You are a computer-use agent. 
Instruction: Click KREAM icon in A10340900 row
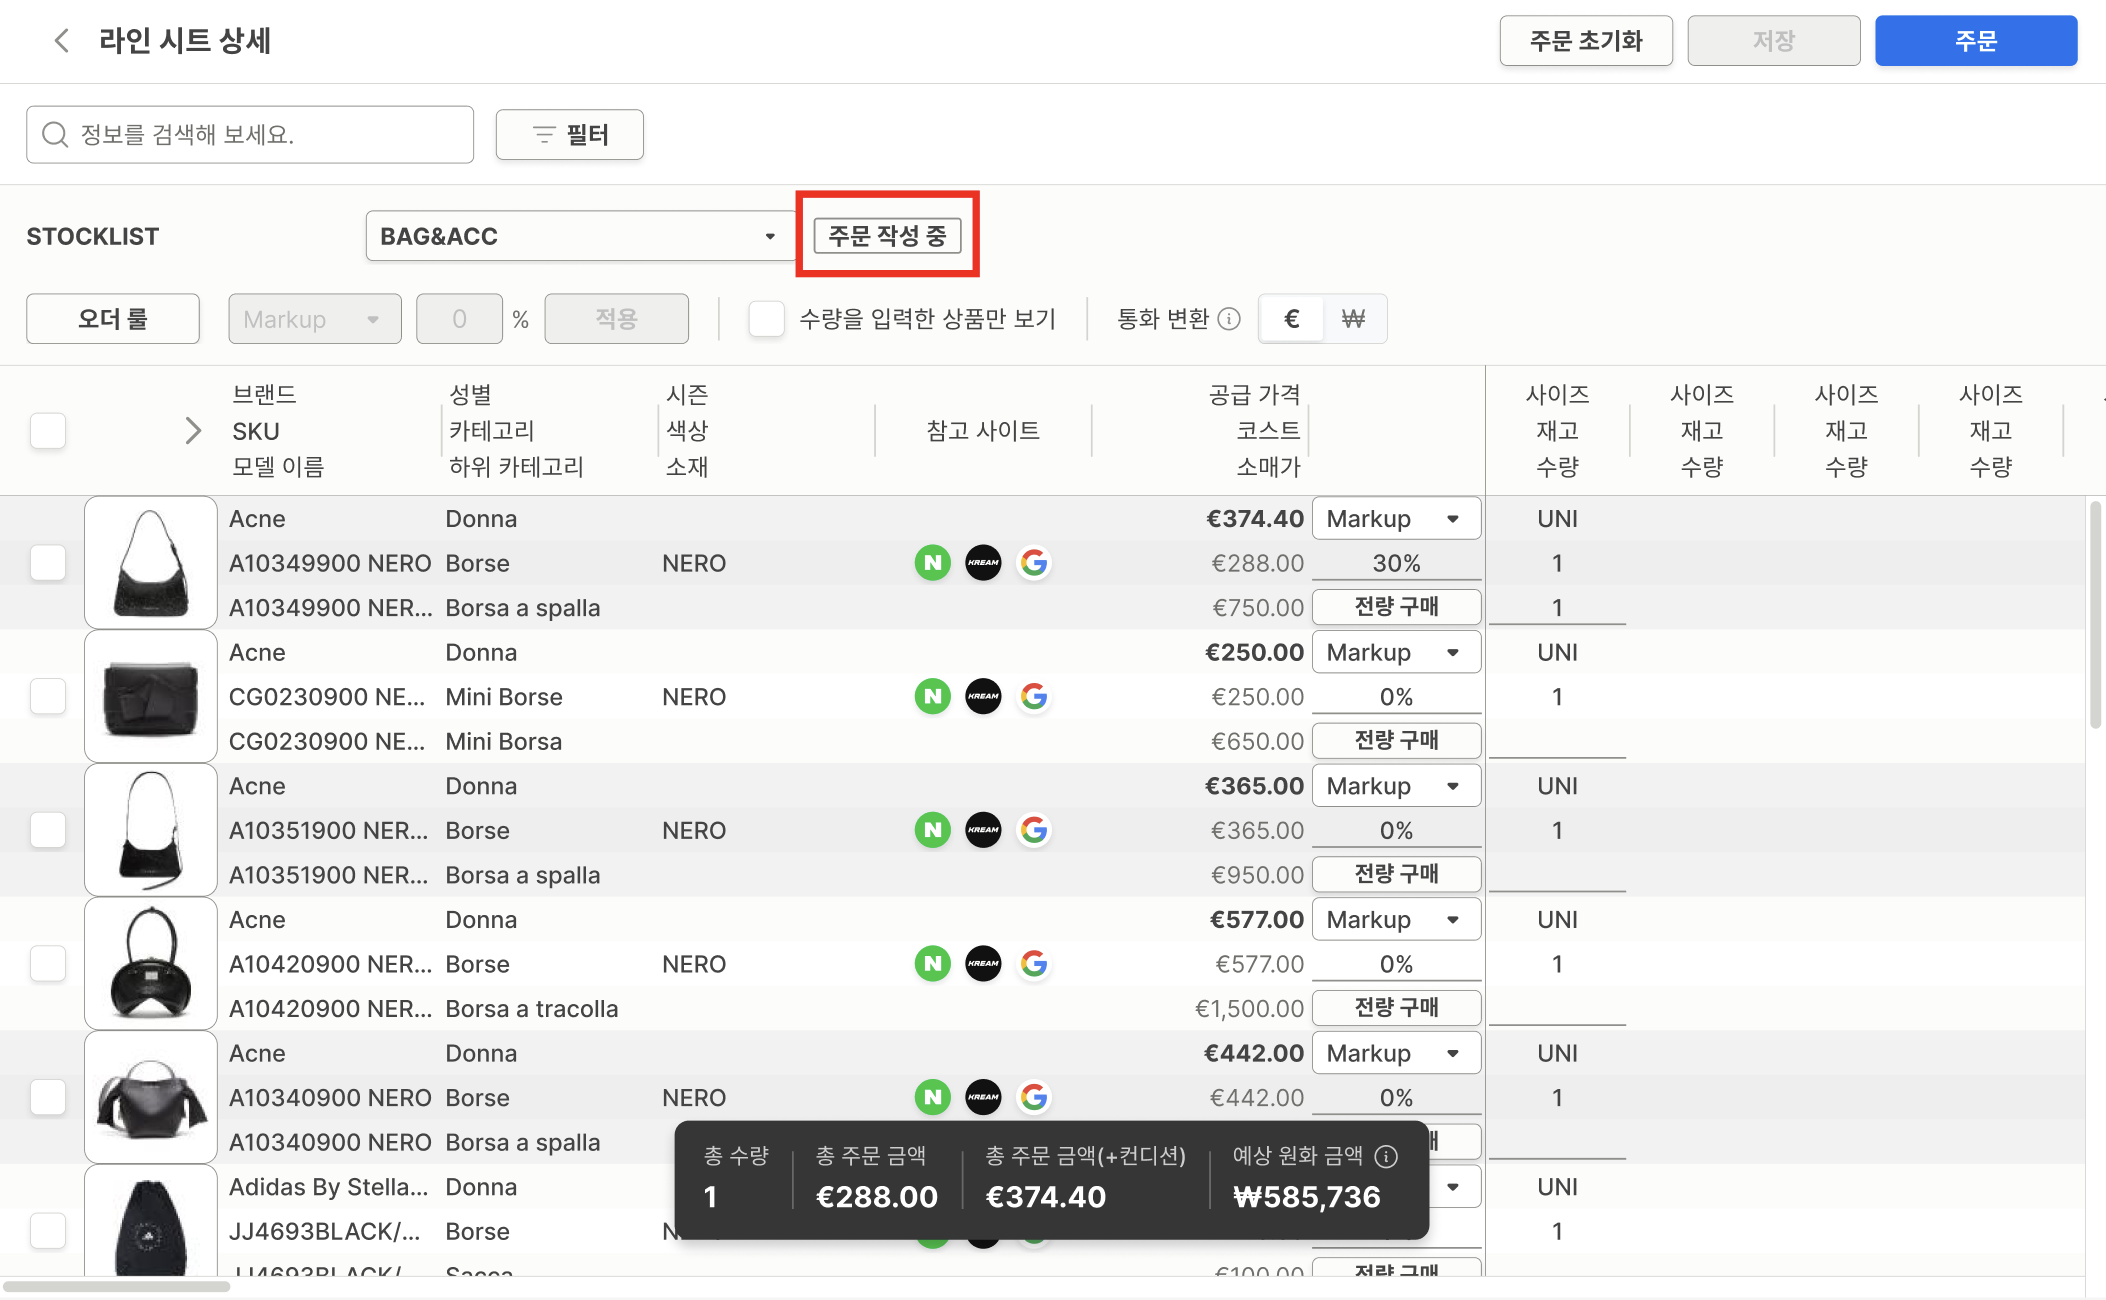[x=983, y=1098]
